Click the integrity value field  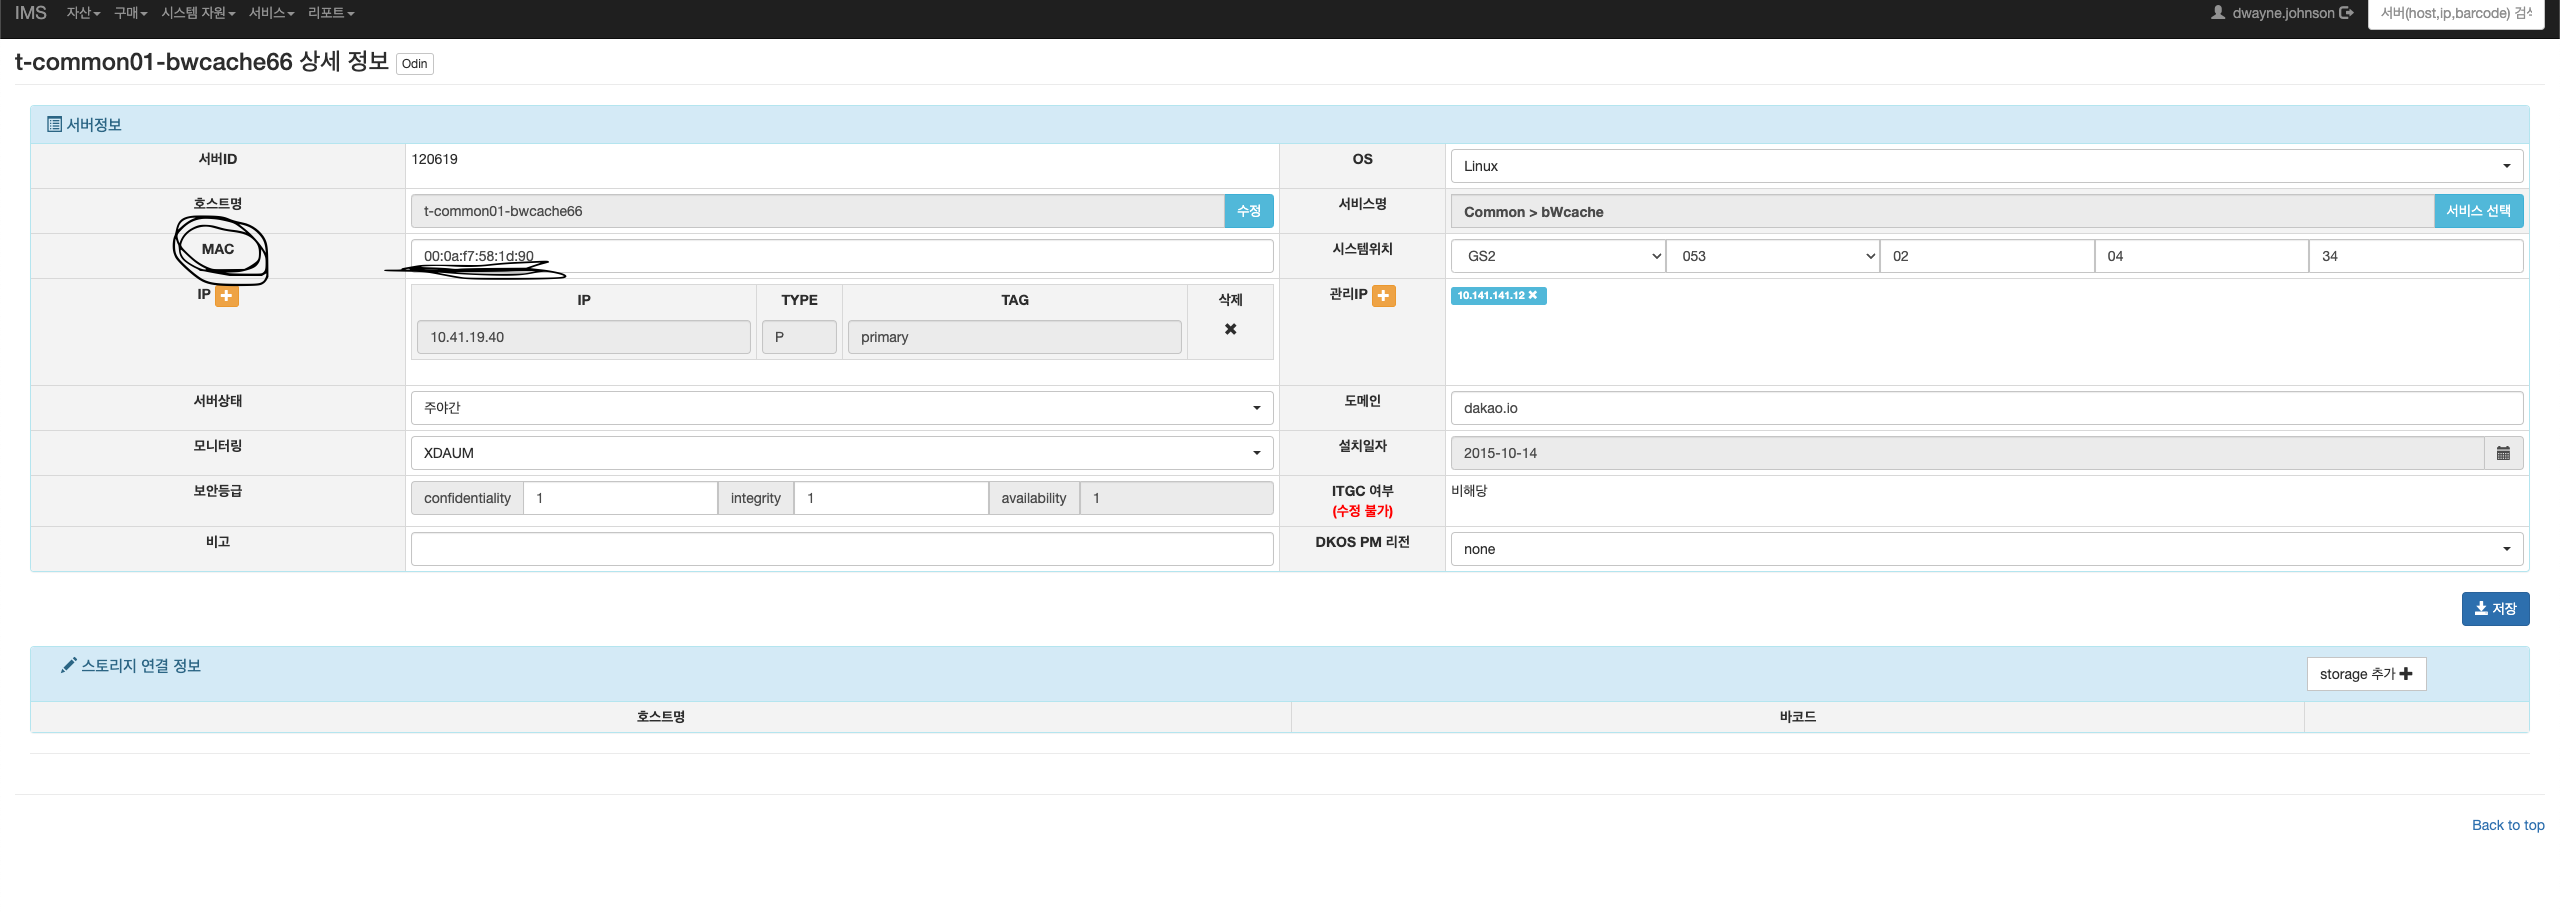tap(891, 498)
